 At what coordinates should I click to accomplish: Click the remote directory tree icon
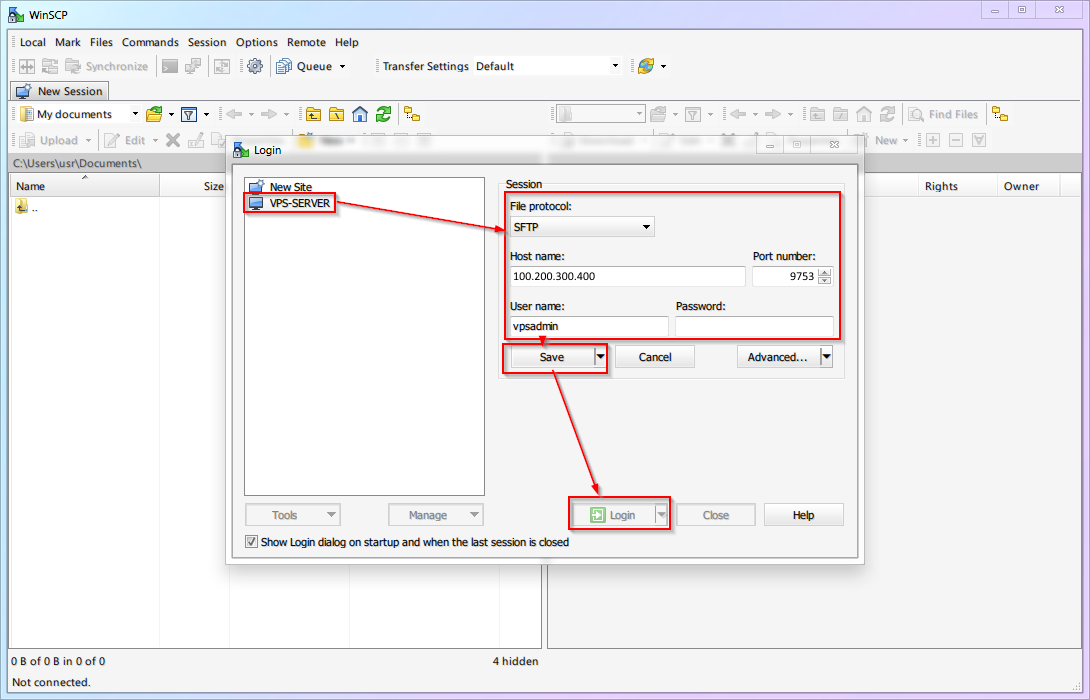point(999,114)
